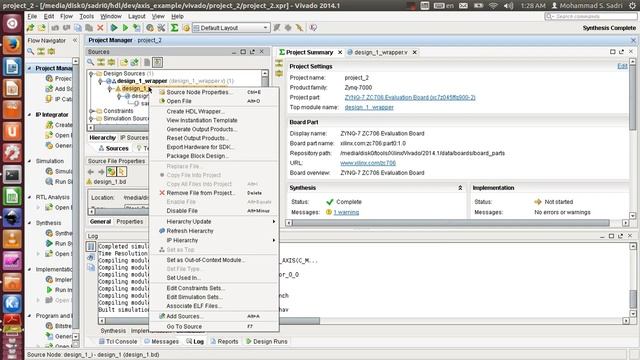
Task: Open the Default Layout dropdown
Action: [231, 28]
